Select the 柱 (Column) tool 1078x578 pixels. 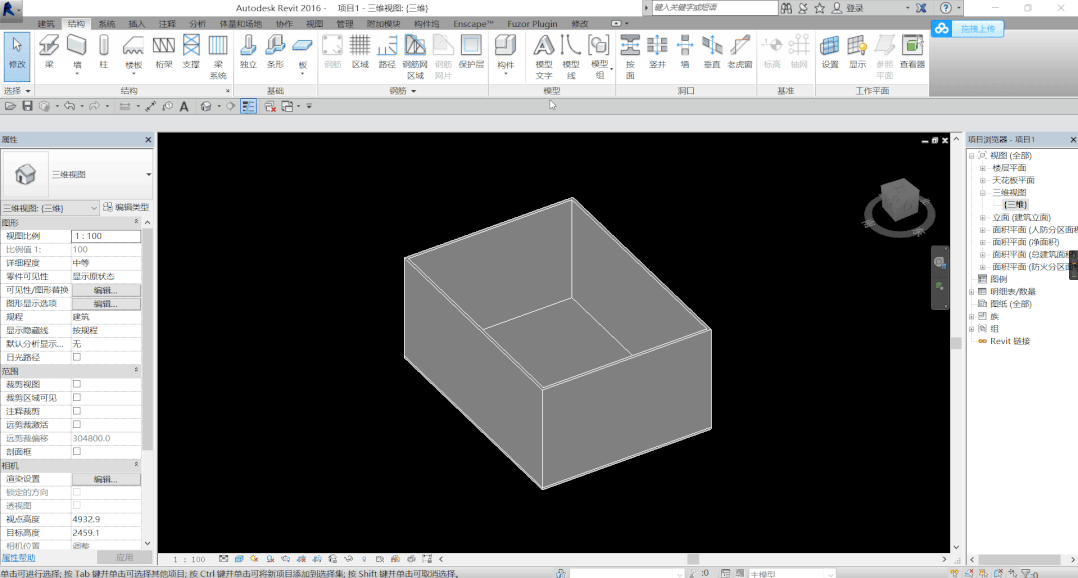coord(104,52)
